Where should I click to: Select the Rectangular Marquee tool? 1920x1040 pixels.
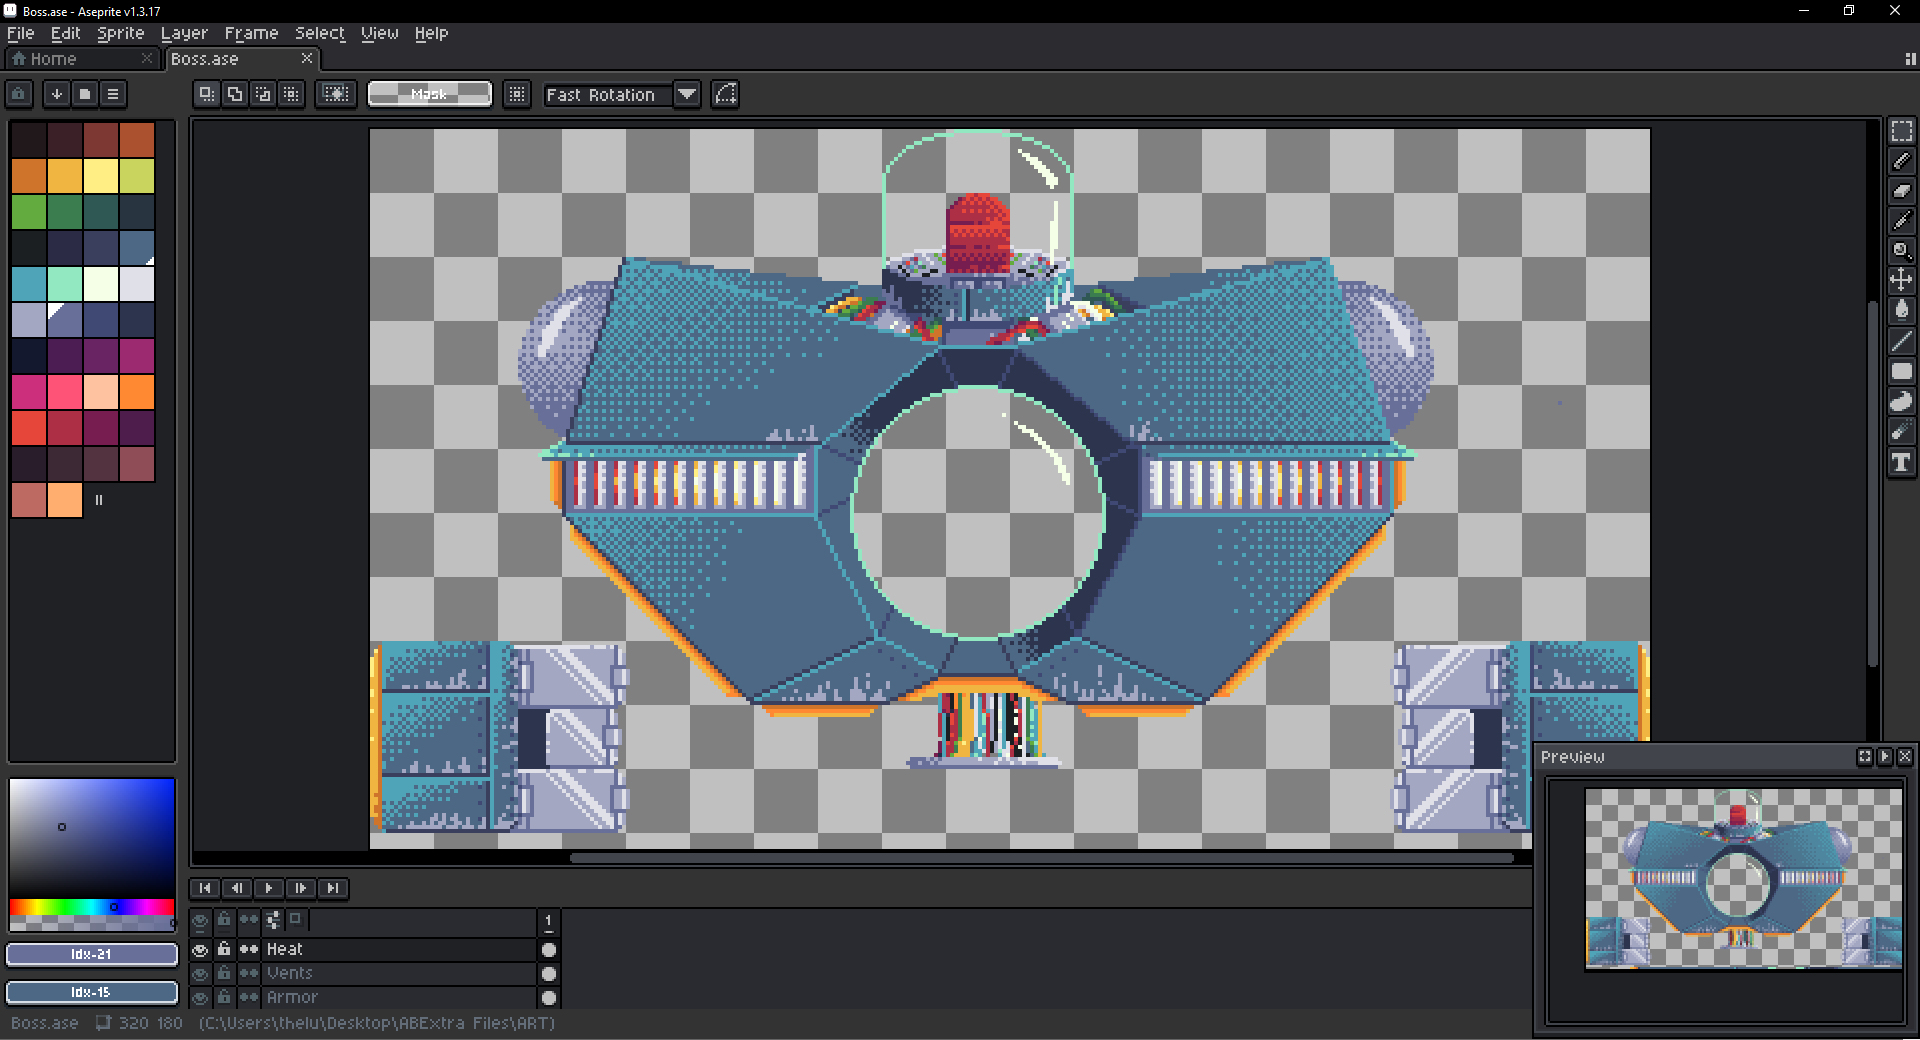[x=1901, y=131]
